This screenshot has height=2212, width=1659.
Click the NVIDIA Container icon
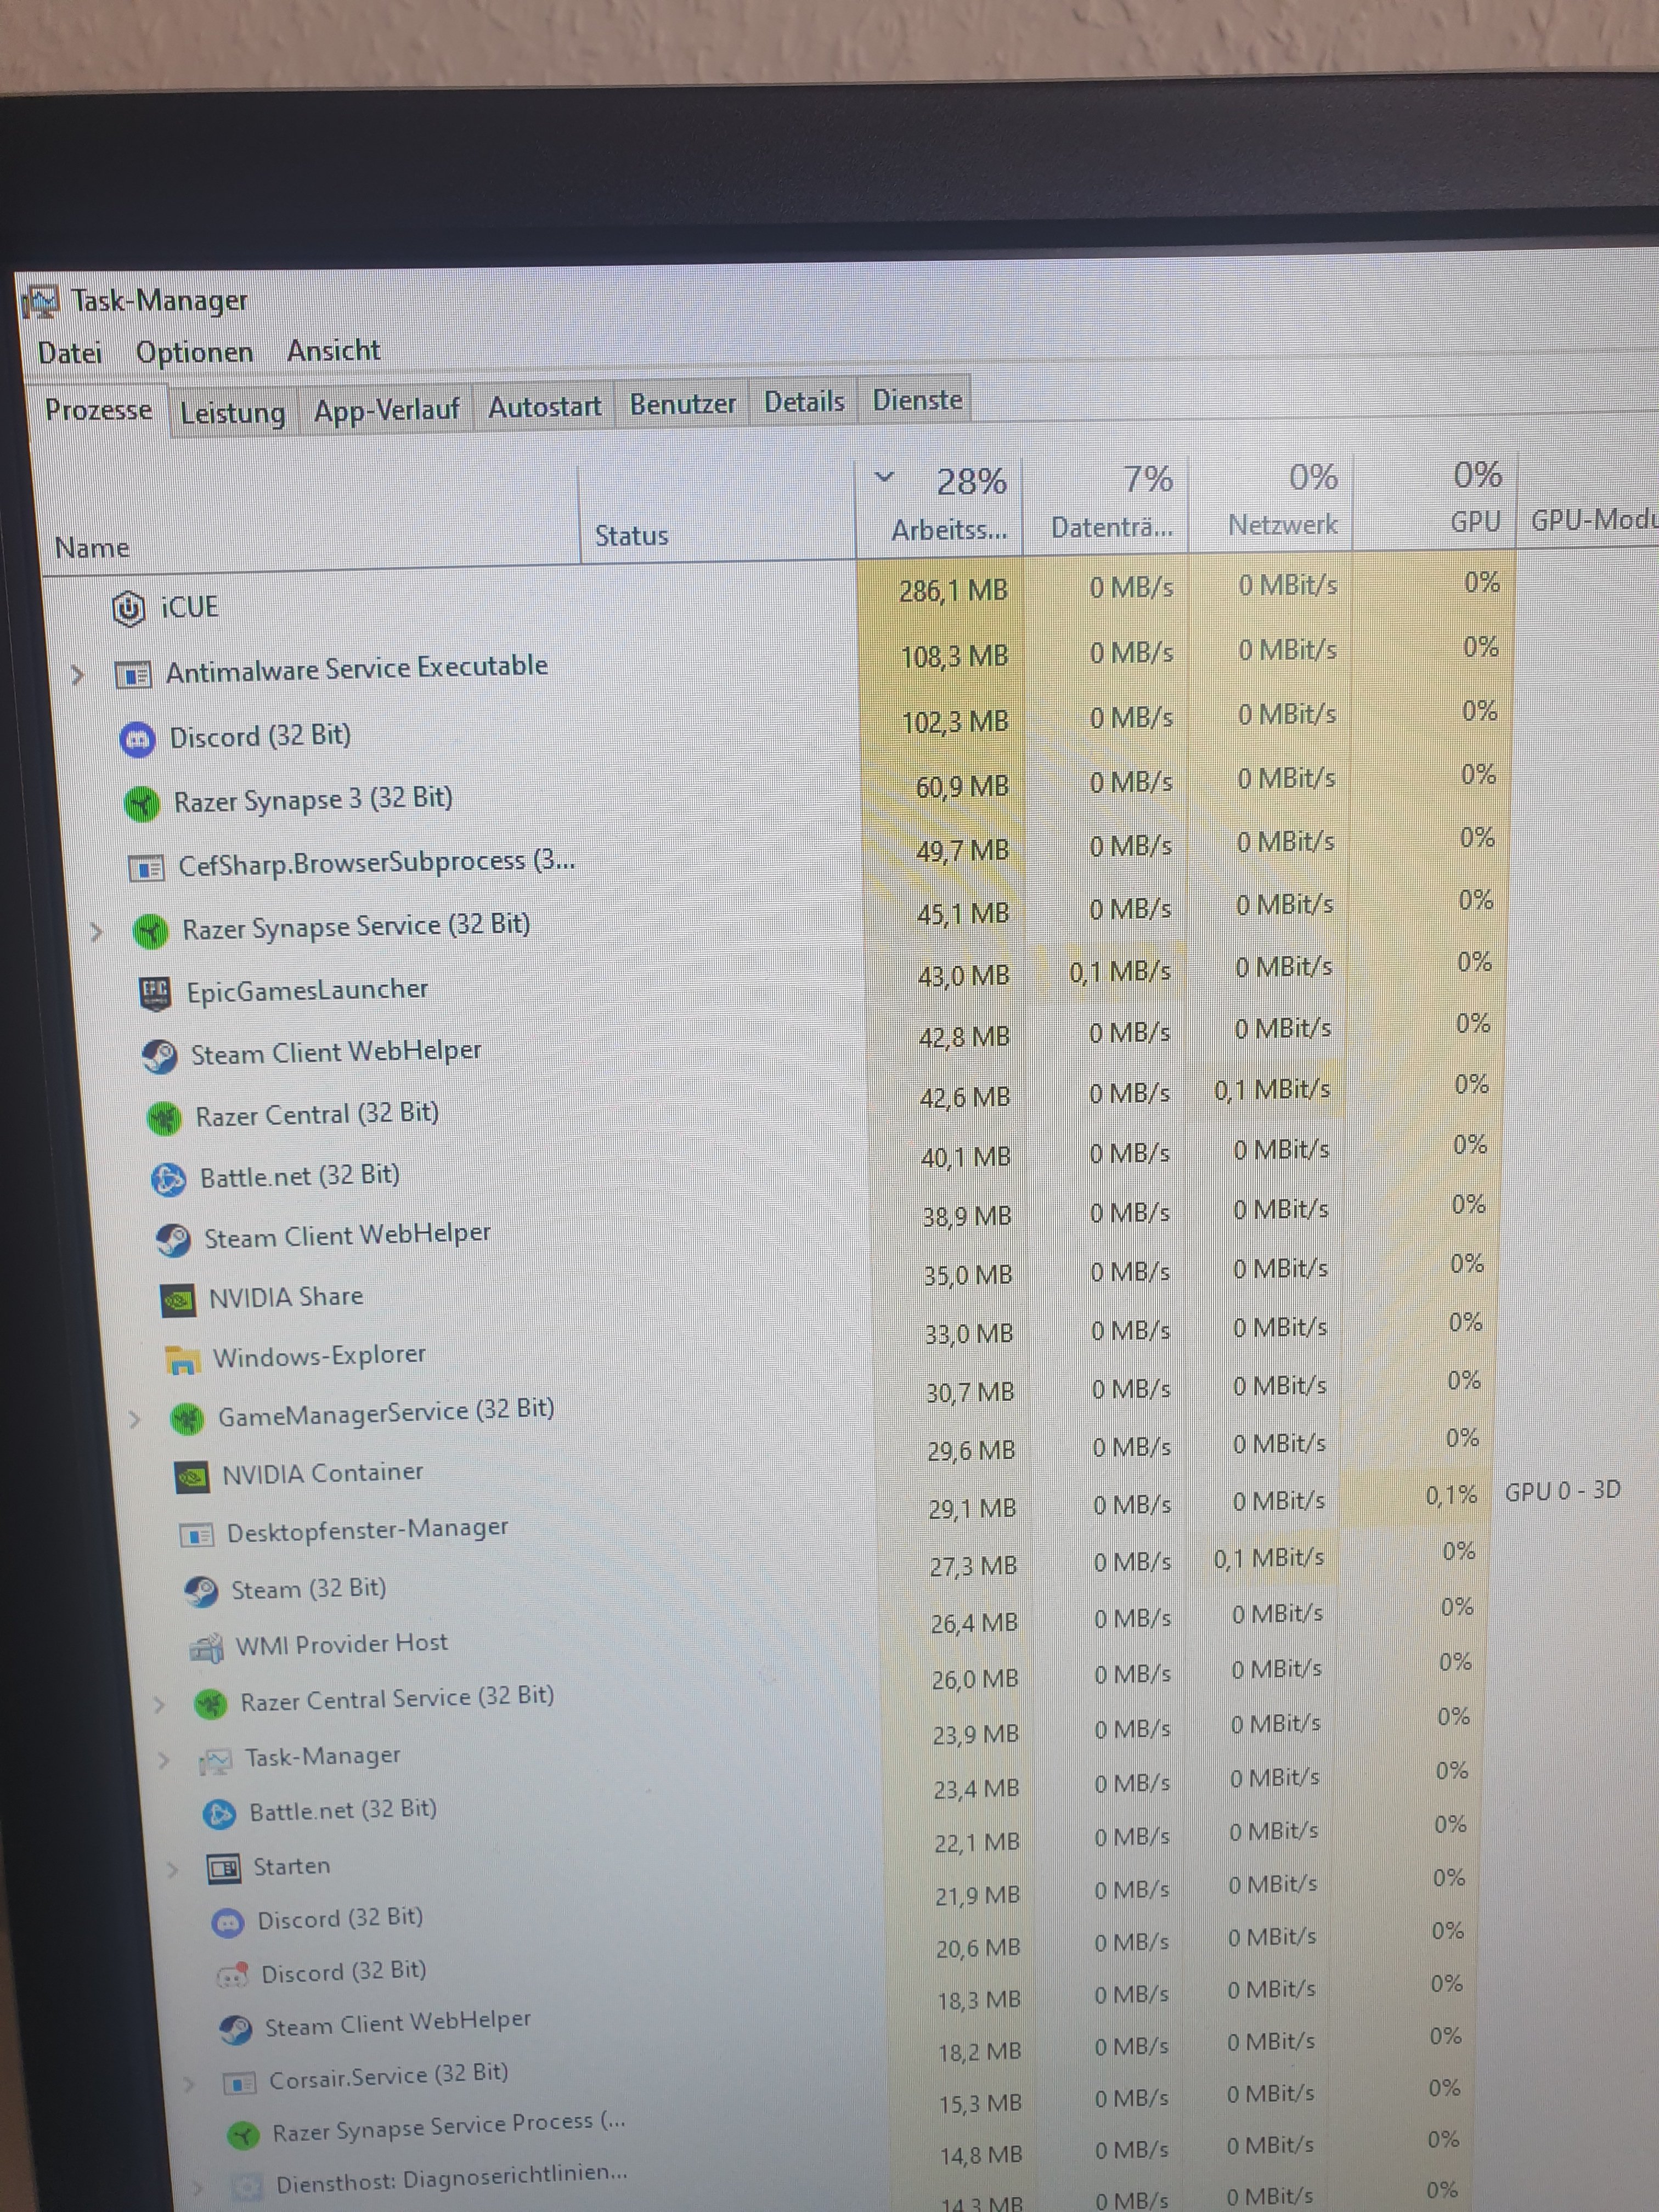[x=192, y=1476]
